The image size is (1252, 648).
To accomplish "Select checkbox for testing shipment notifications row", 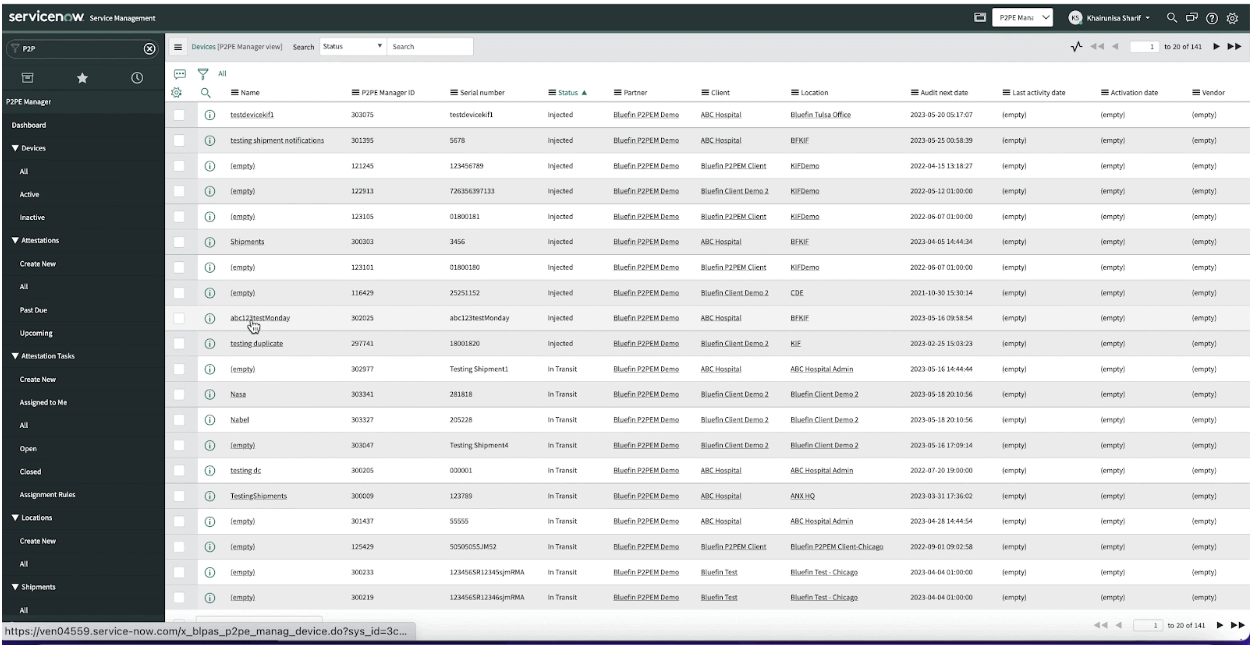I will pyautogui.click(x=180, y=141).
